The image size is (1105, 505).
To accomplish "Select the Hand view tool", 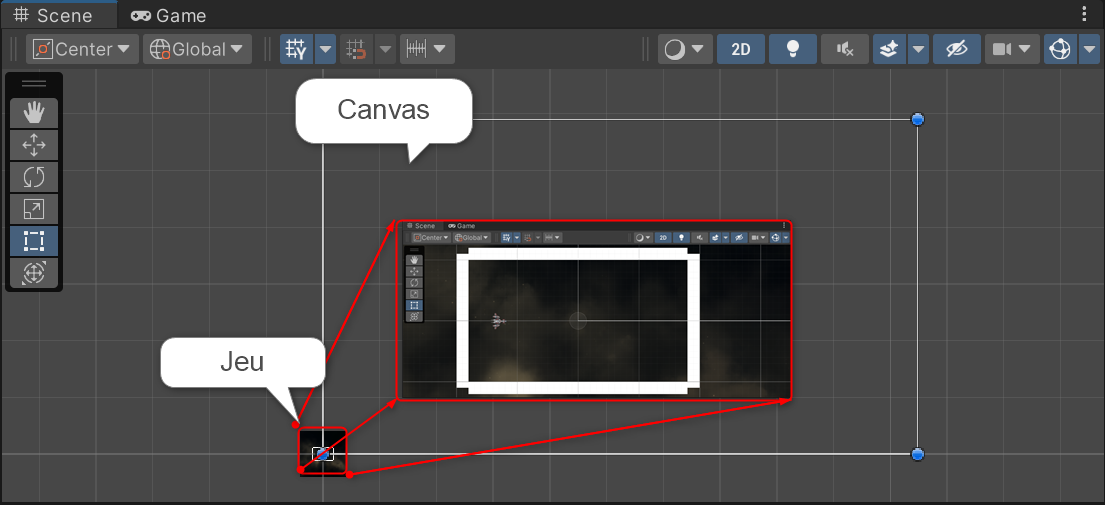I will (x=34, y=113).
